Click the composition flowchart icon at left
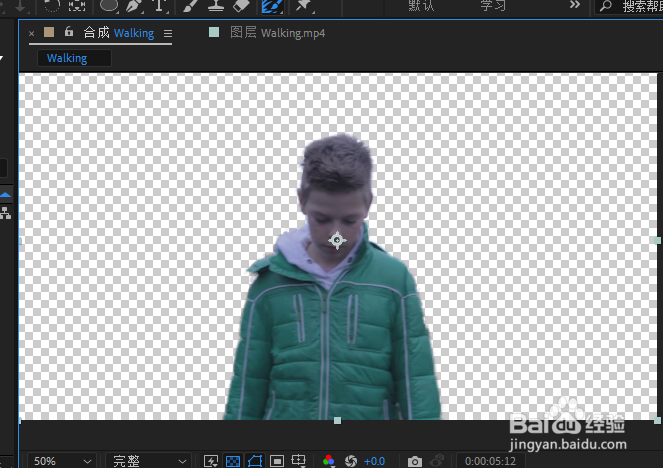The image size is (663, 468). 5,213
